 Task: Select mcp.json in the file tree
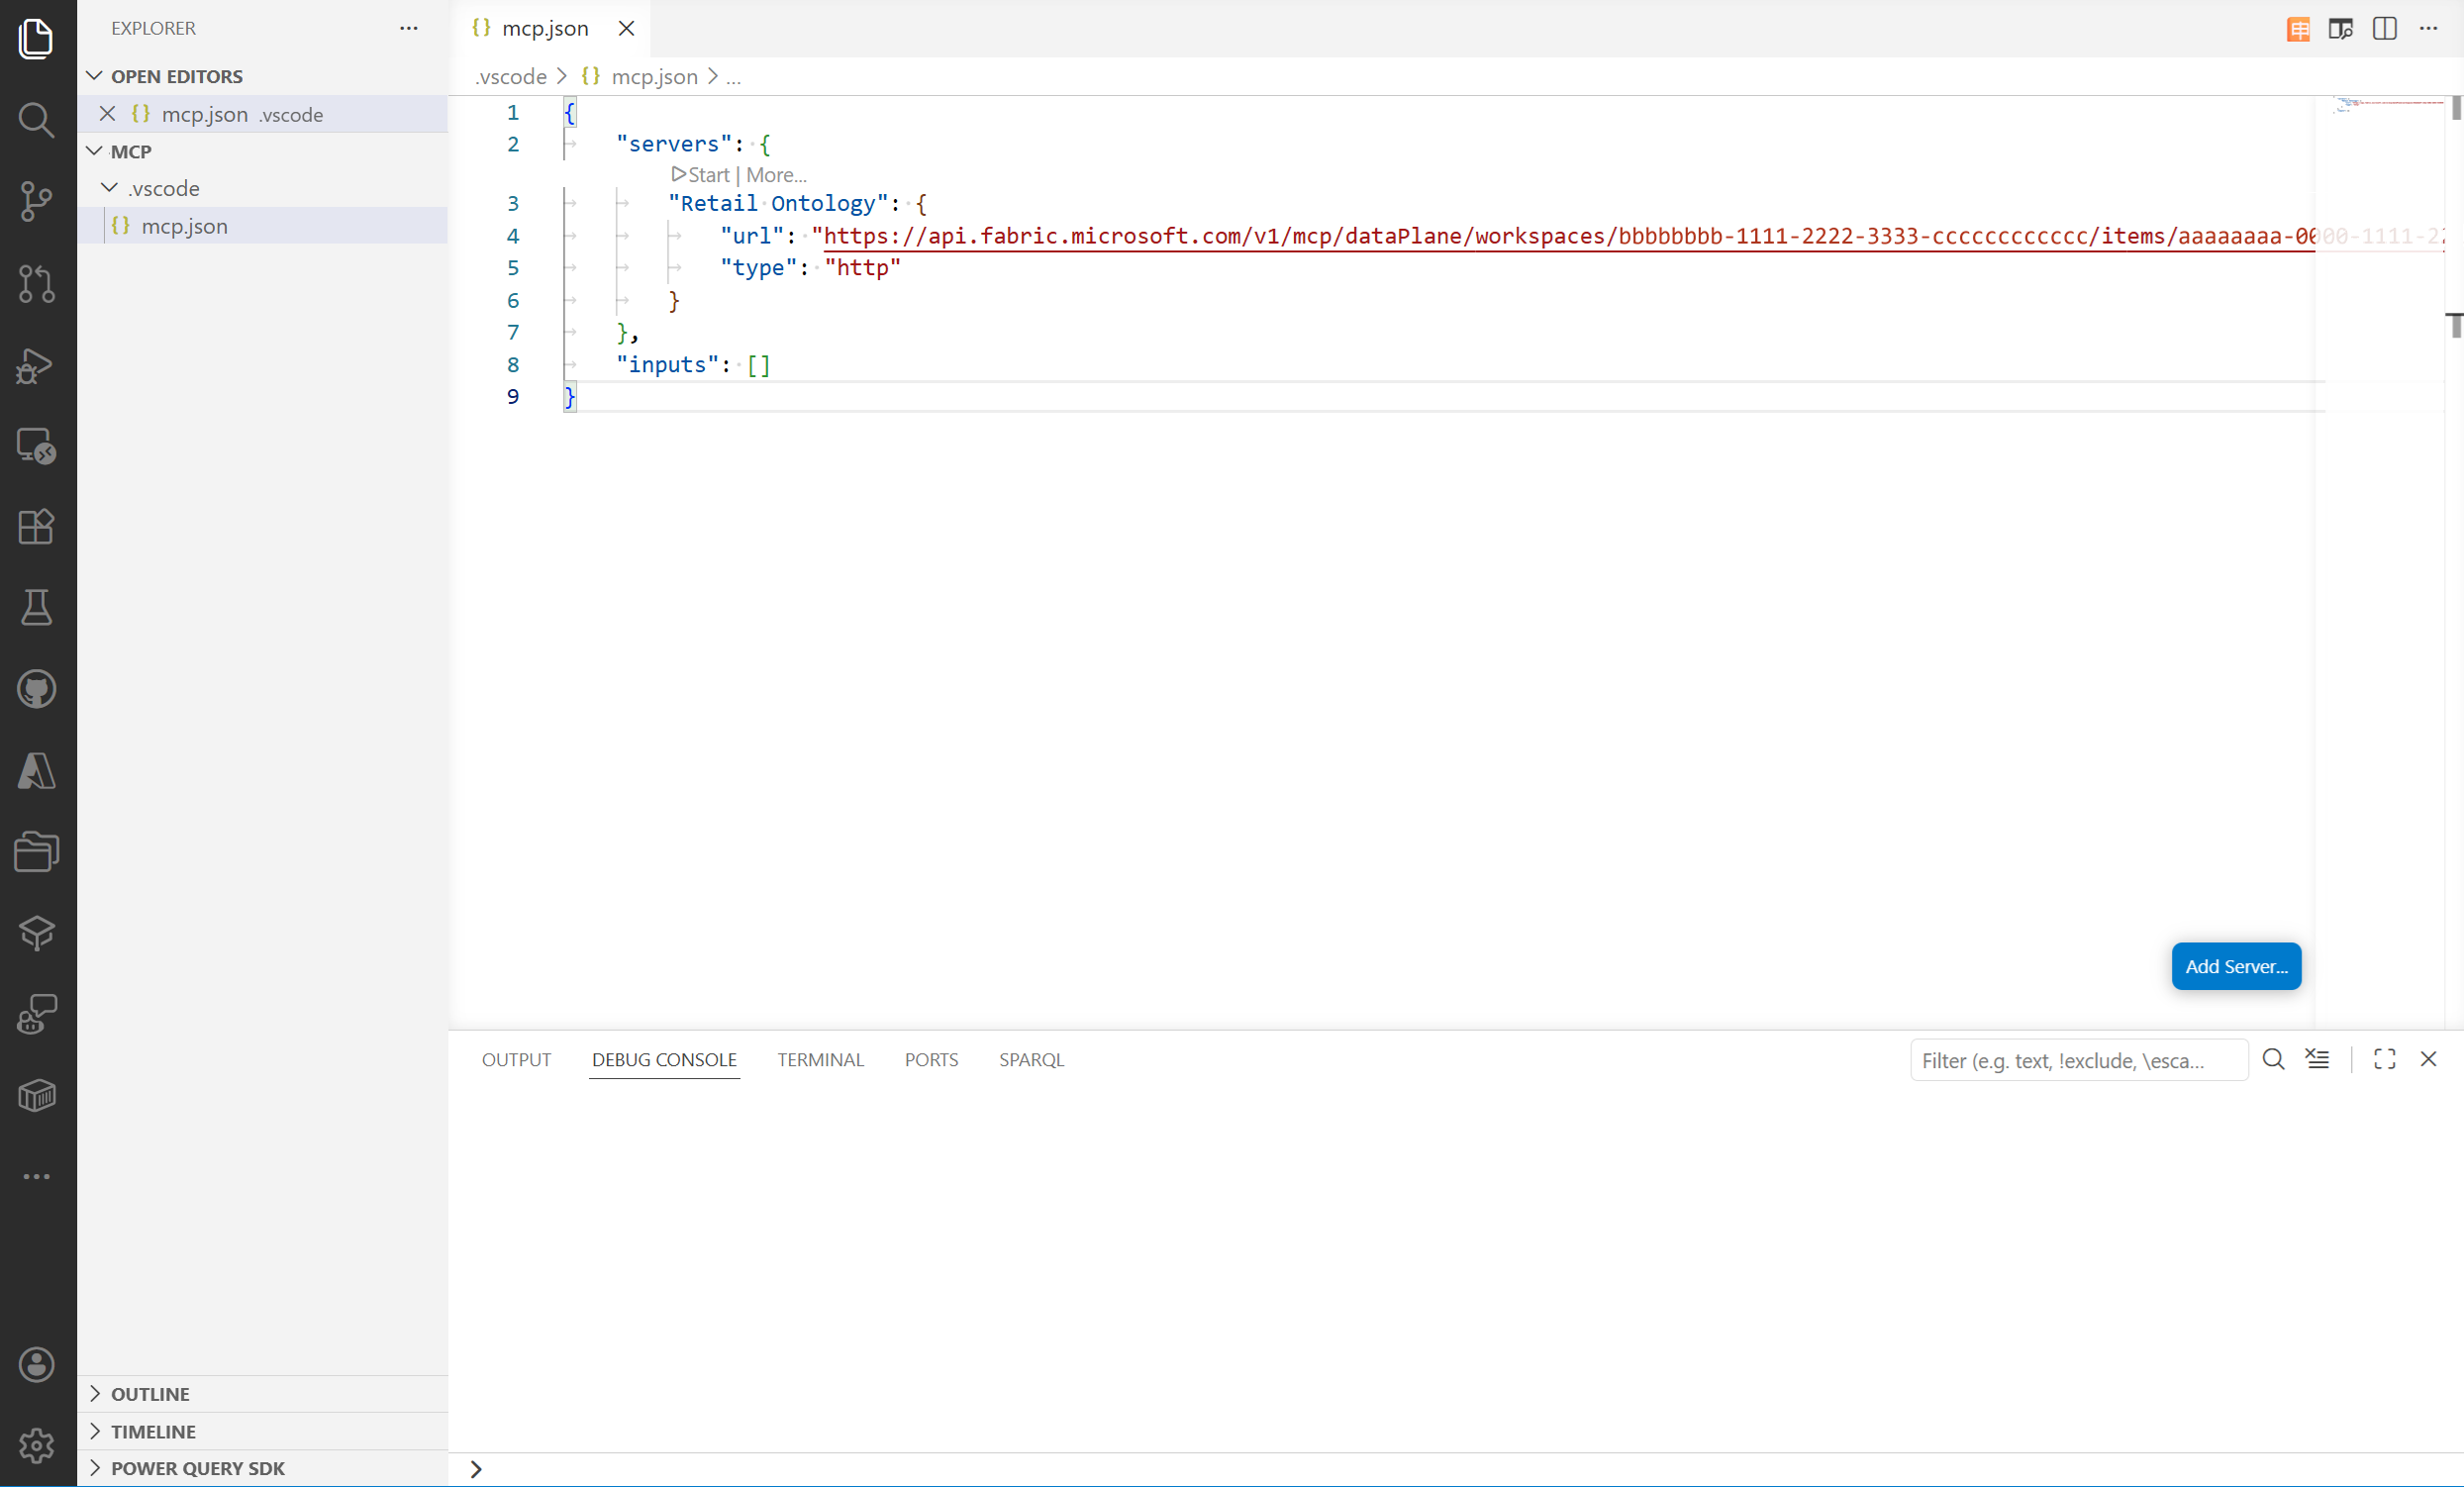pyautogui.click(x=263, y=226)
